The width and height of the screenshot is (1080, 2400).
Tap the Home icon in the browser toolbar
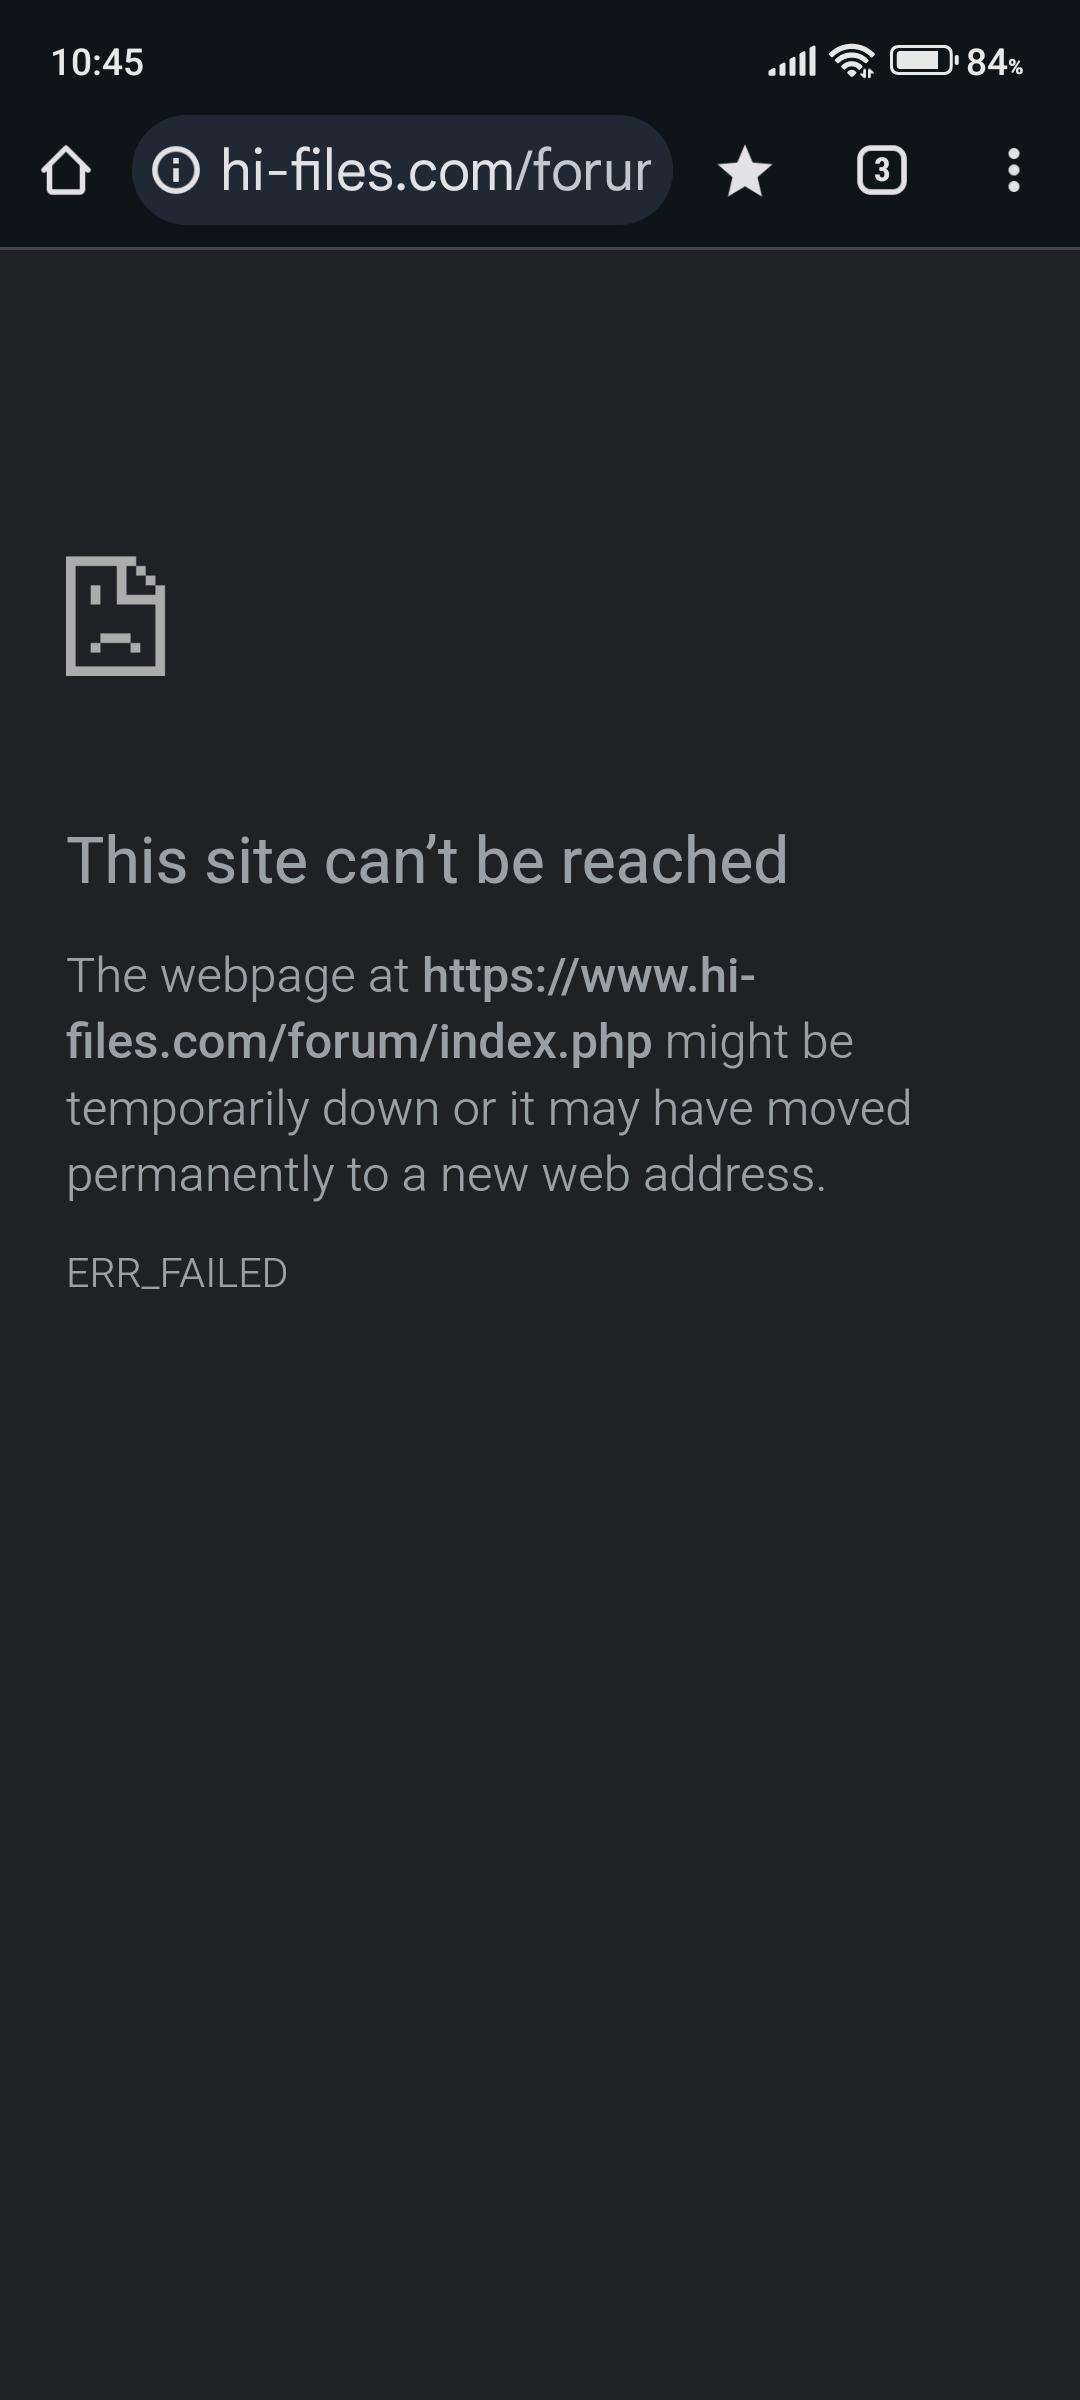point(66,171)
